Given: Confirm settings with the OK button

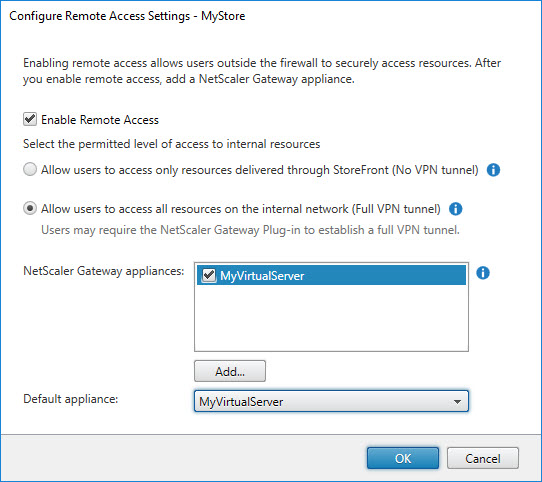Looking at the screenshot, I should click(x=403, y=458).
